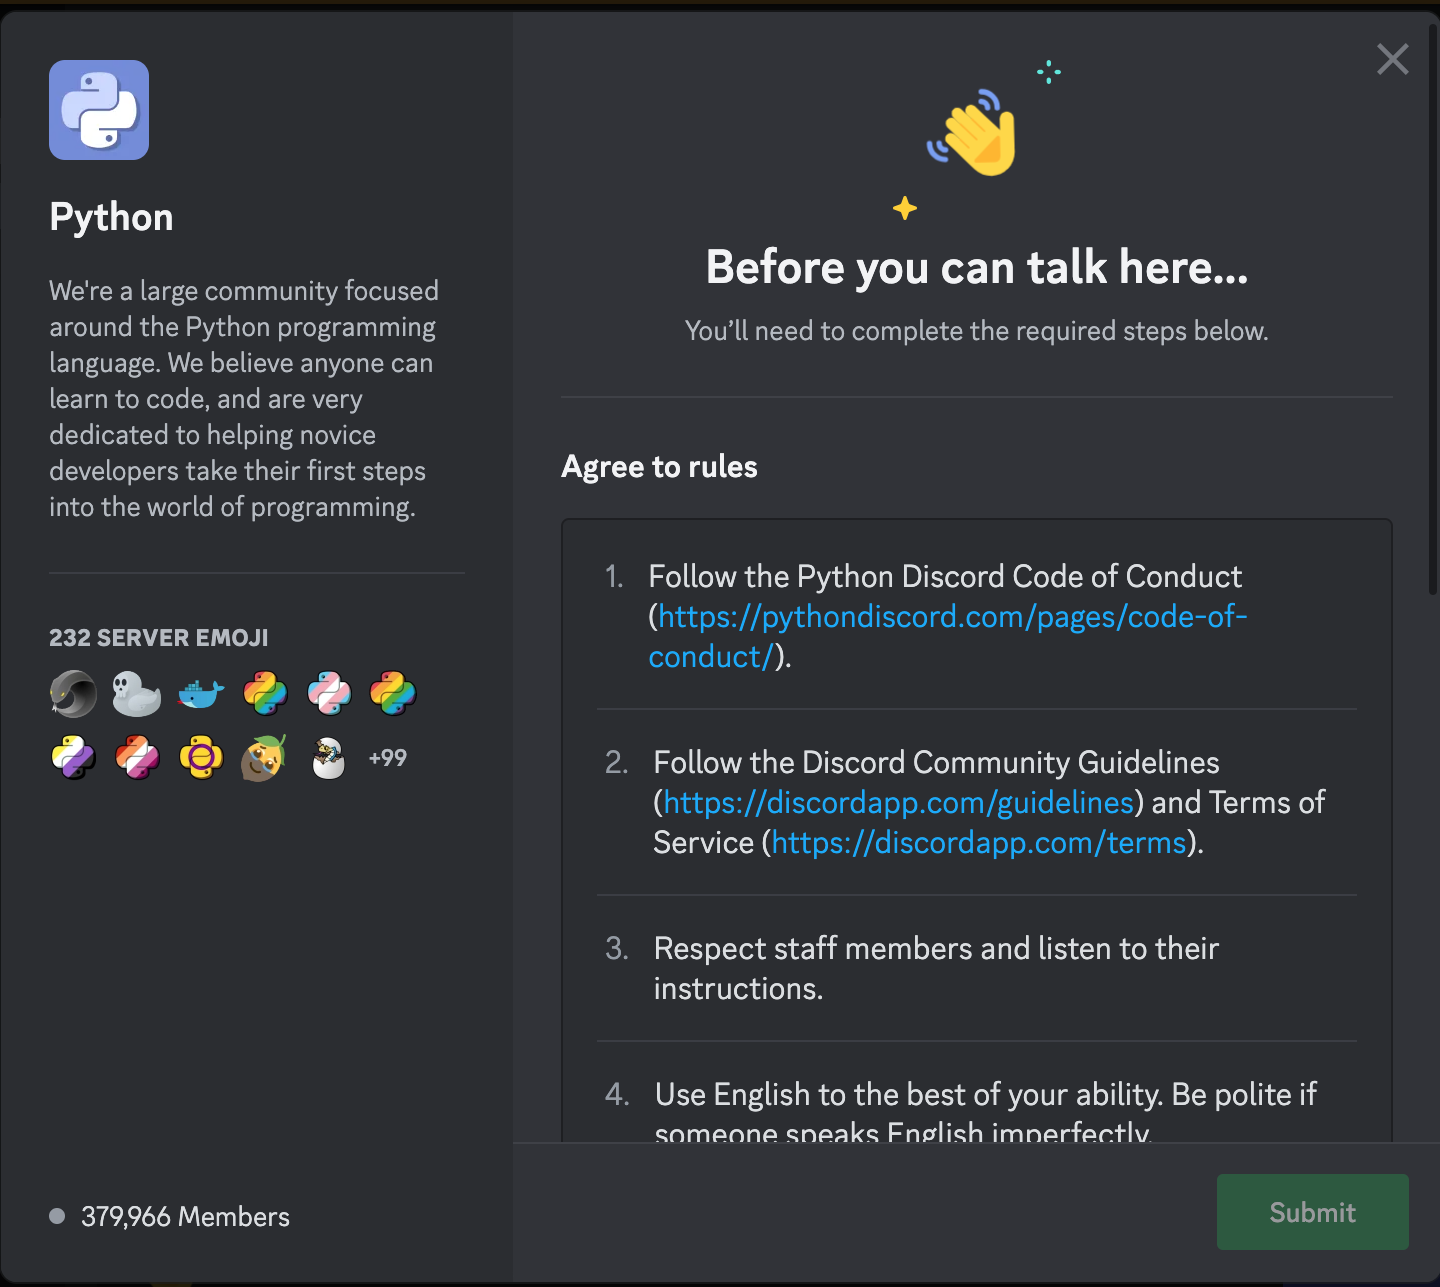1440x1287 pixels.
Task: Select the dark coiled snake emoji
Action: pos(73,693)
